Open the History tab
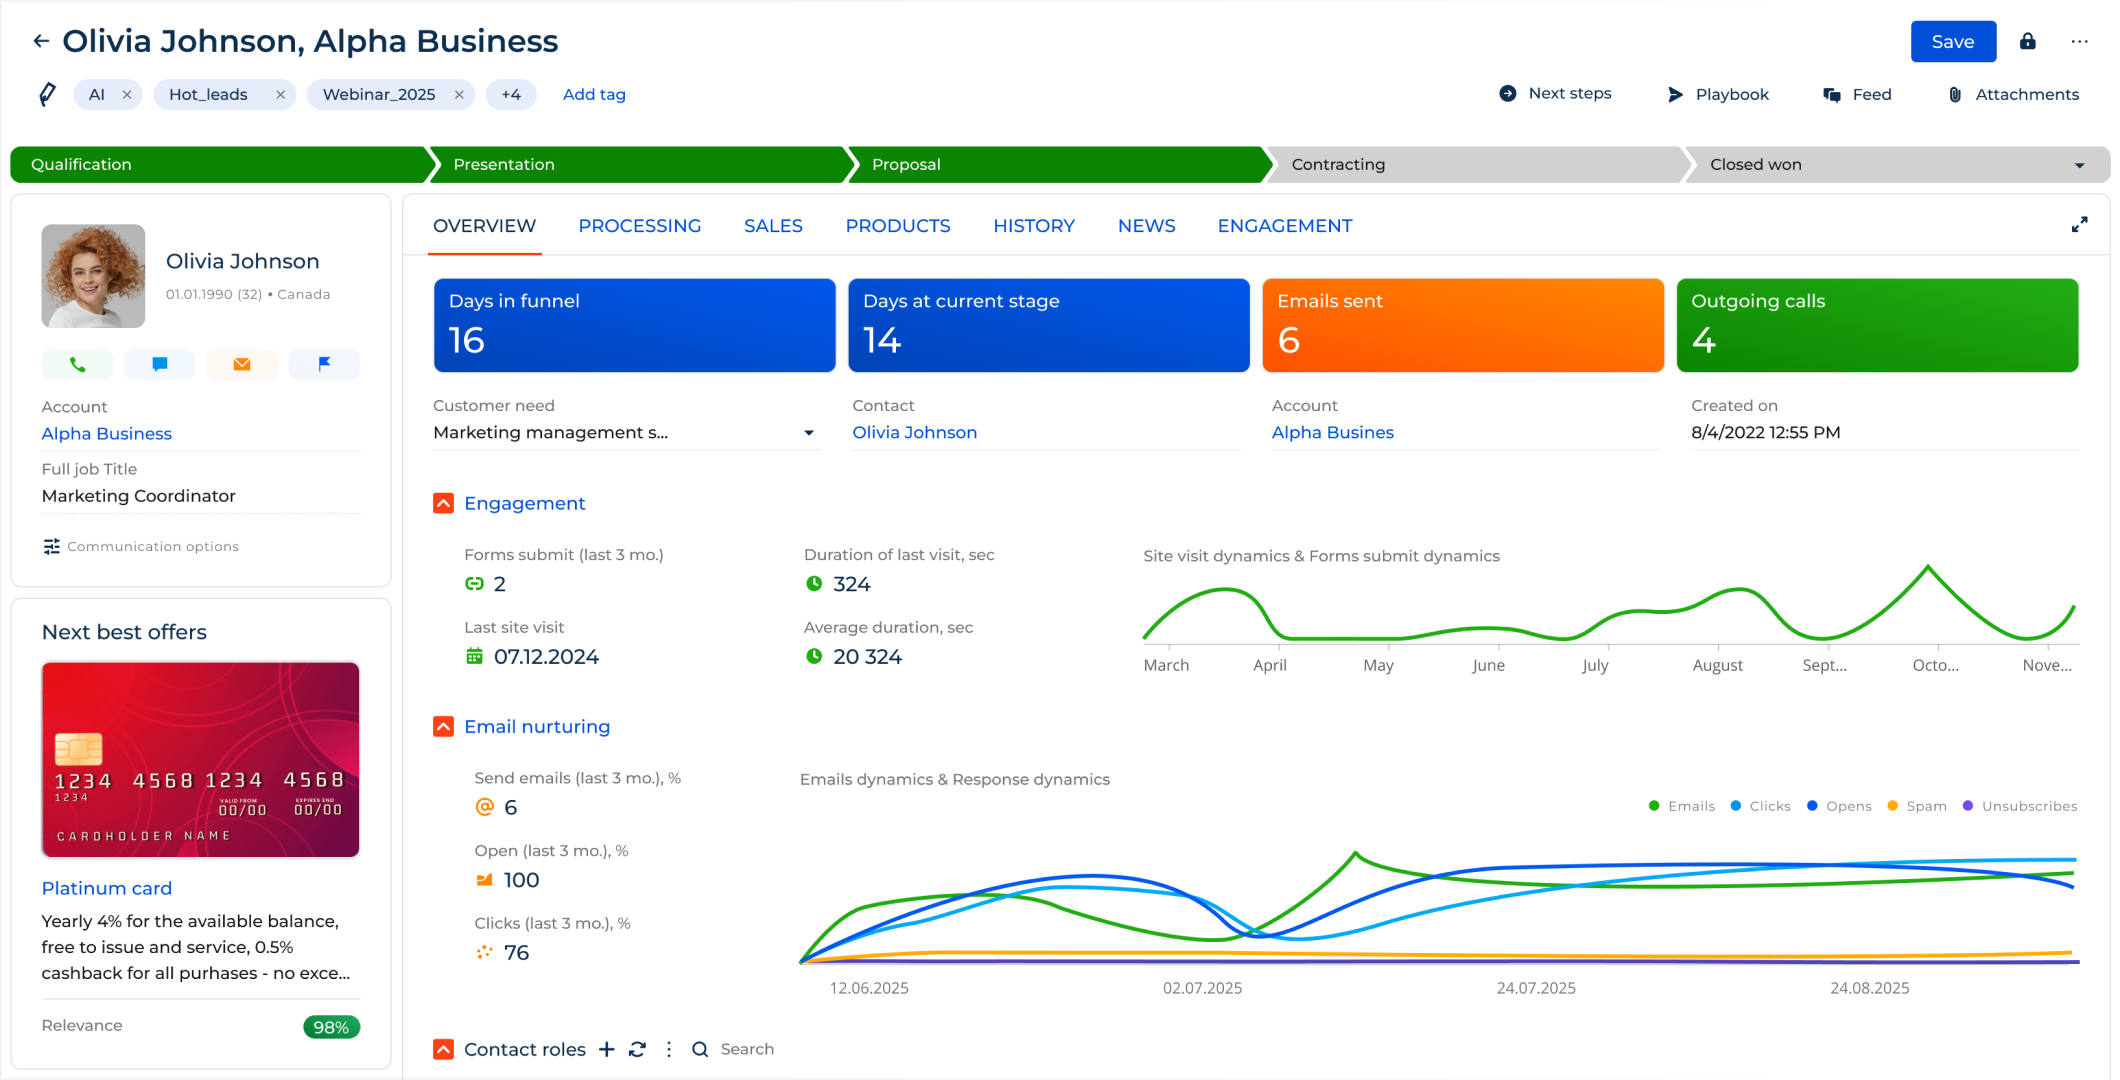 (1034, 226)
